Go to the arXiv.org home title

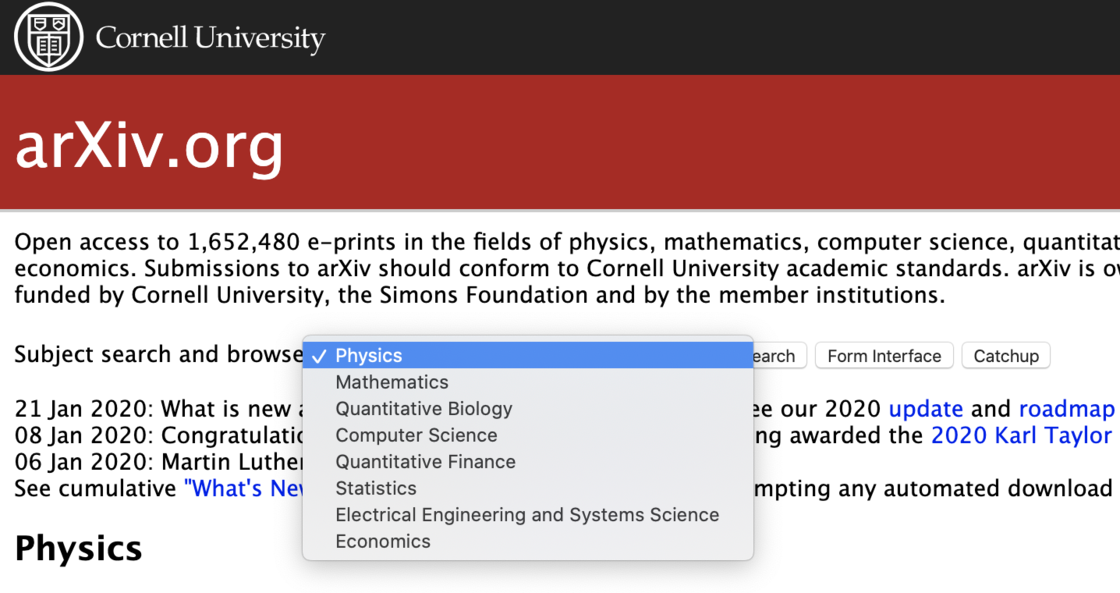tap(149, 146)
